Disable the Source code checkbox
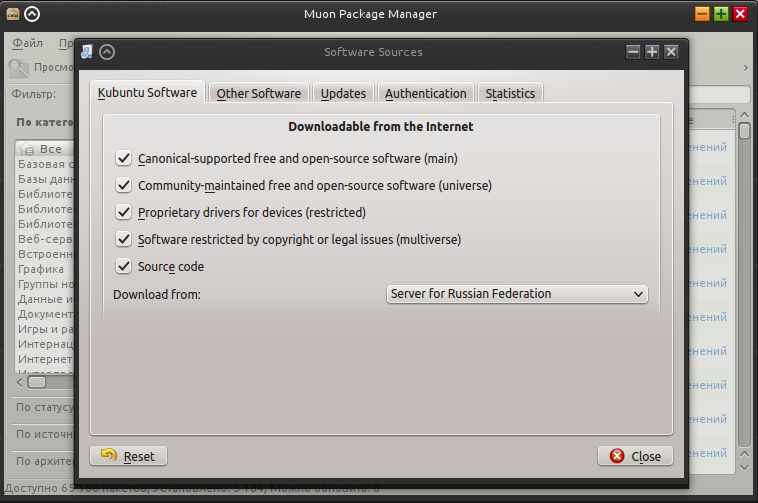This screenshot has width=758, height=503. [x=124, y=266]
